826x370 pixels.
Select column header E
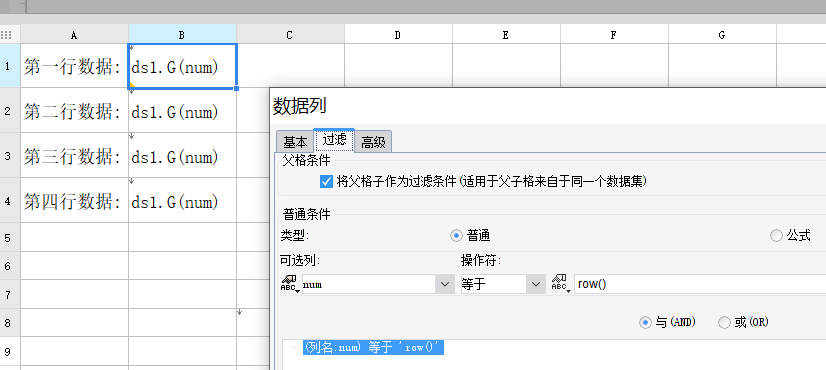tap(506, 35)
